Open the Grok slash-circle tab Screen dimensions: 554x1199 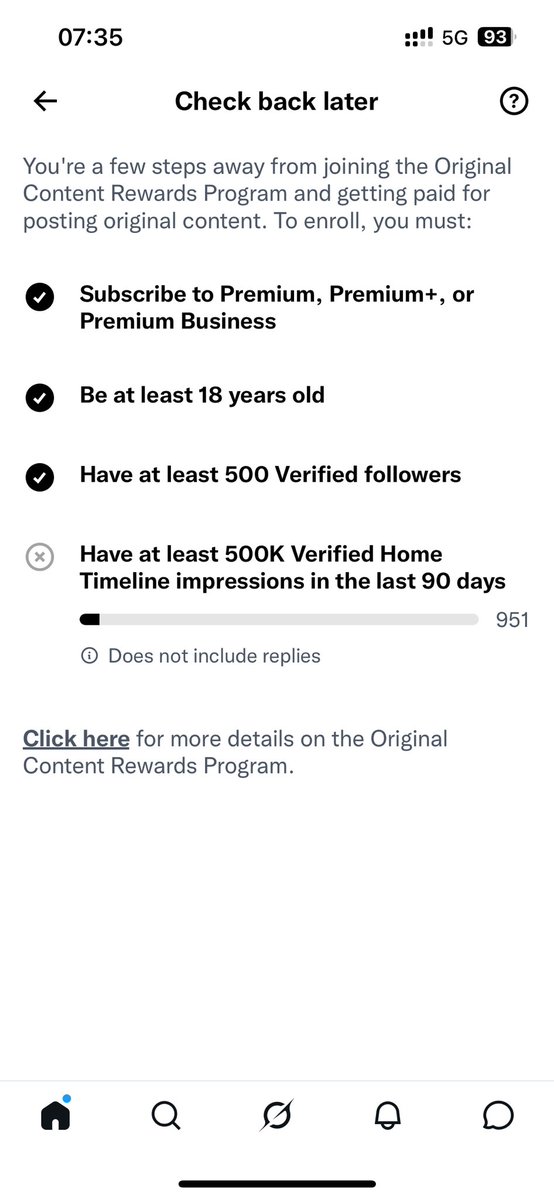[276, 1115]
